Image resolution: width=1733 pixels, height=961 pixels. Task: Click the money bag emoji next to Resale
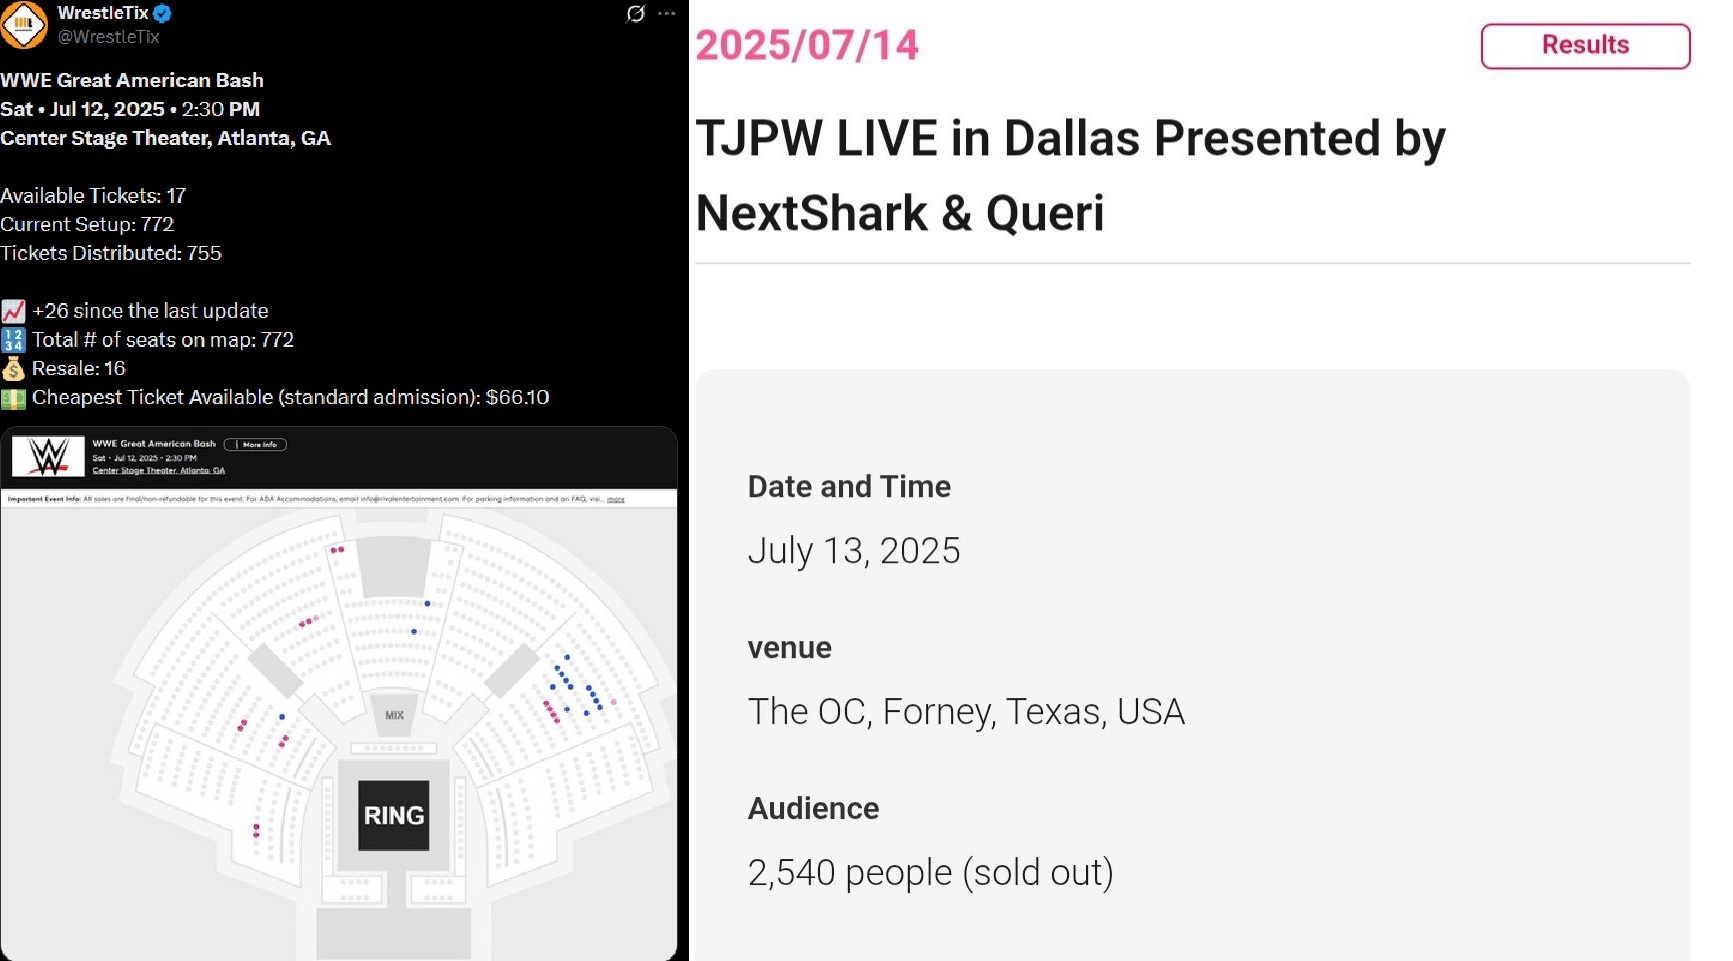coord(13,369)
